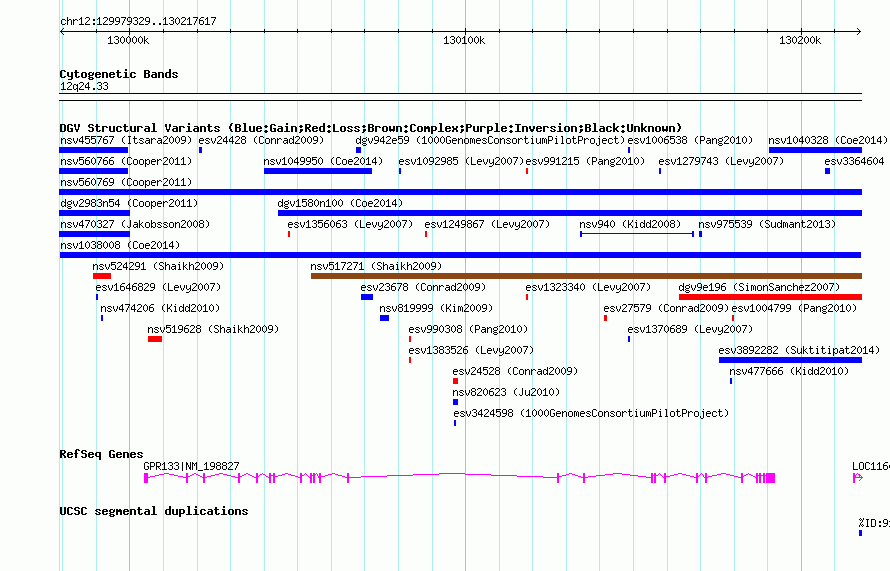Image resolution: width=890 pixels, height=571 pixels.
Task: Open esv990308 (Pang2010) label
Action: pos(468,329)
